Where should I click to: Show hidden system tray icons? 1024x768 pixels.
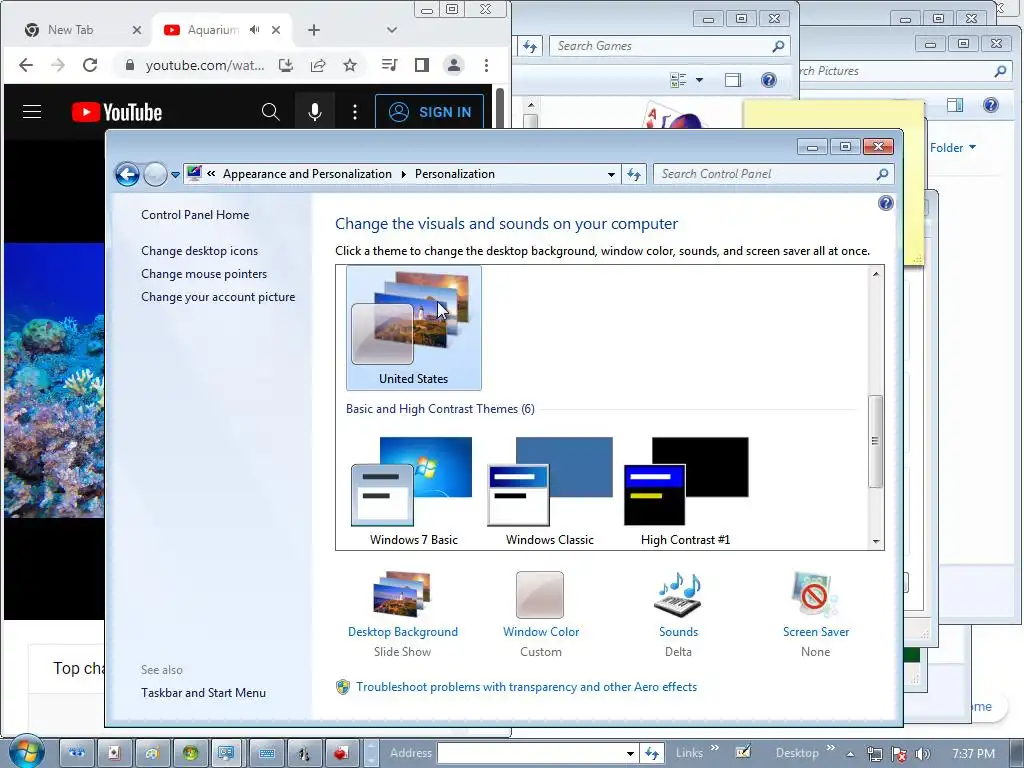point(850,754)
